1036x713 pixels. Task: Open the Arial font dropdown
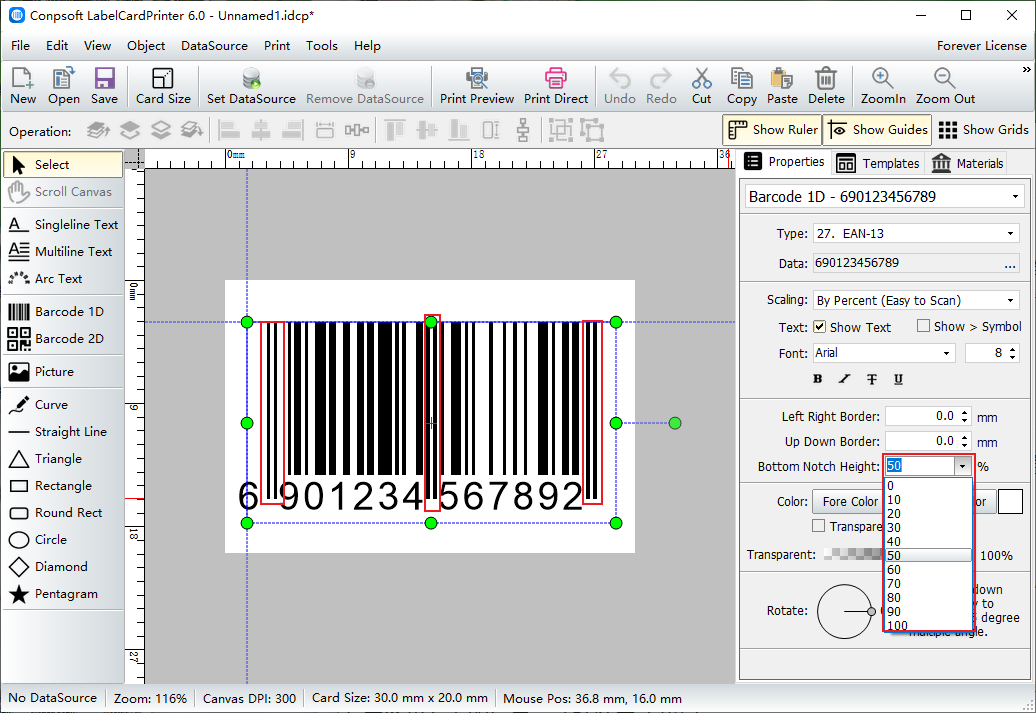[946, 354]
